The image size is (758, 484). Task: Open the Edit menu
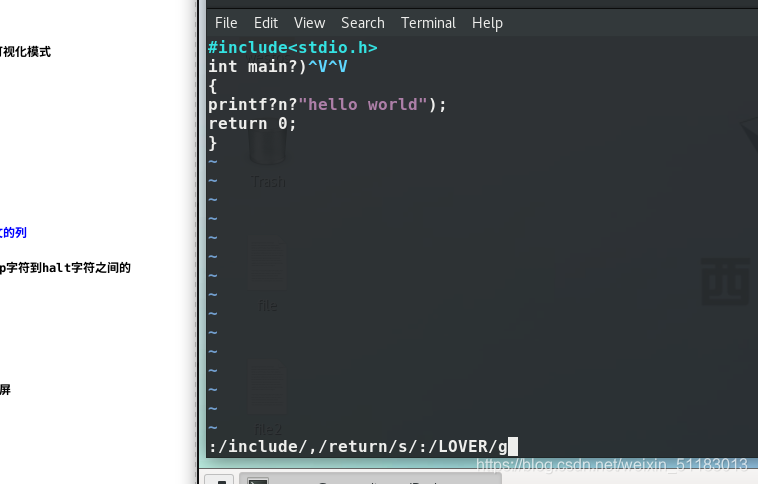coord(266,23)
